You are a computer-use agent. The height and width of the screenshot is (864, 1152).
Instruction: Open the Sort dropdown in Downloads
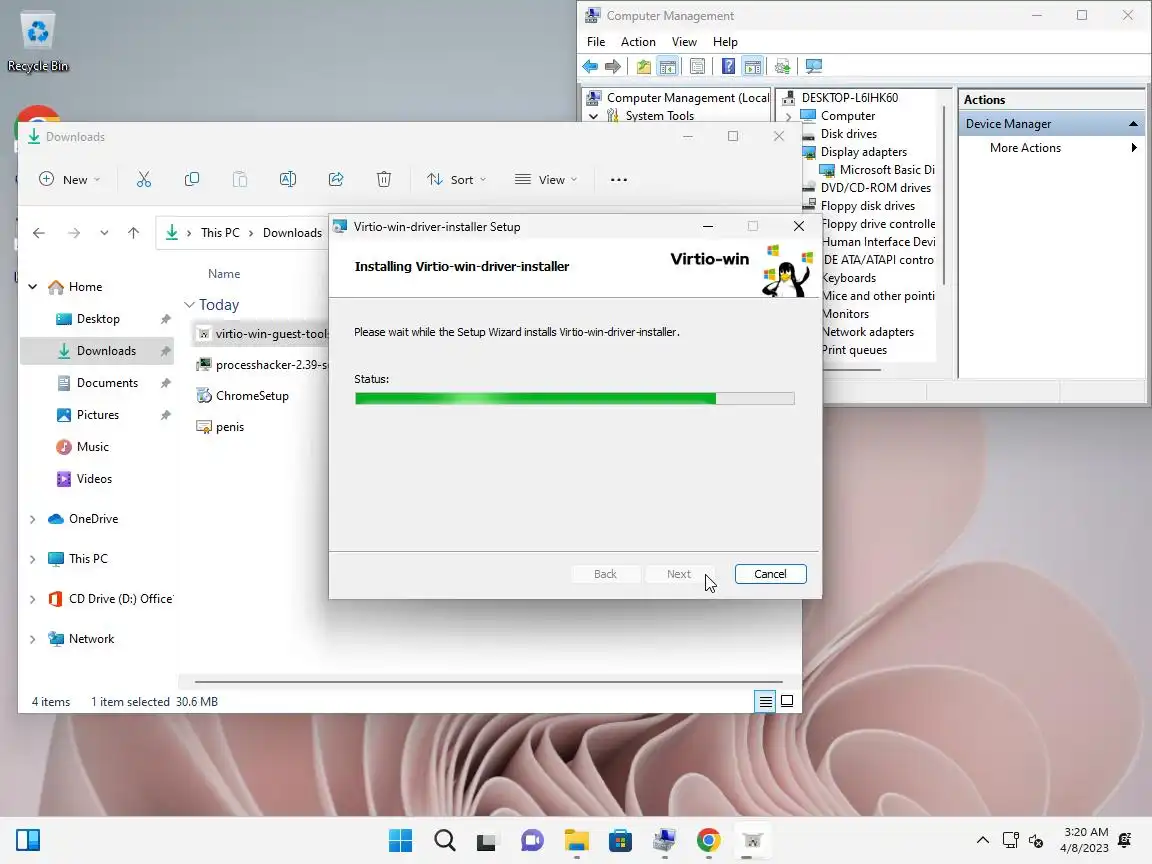point(456,179)
